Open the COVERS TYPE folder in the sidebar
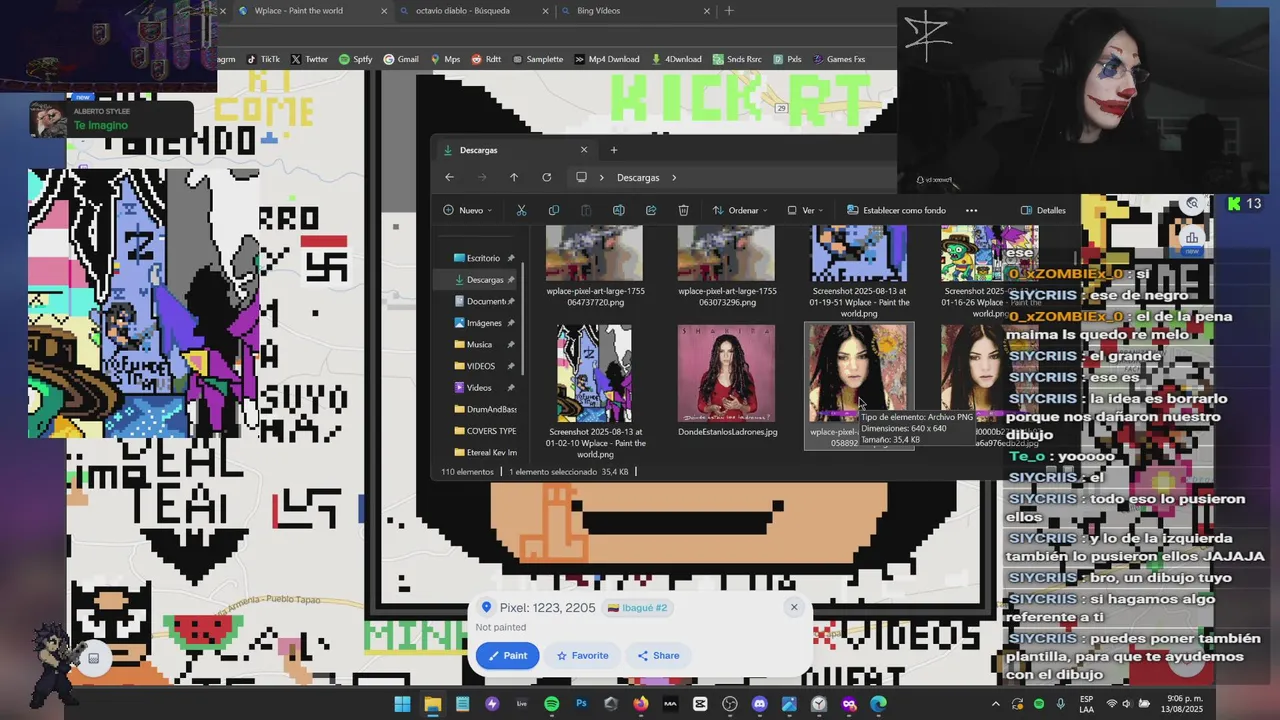The image size is (1280, 720). pyautogui.click(x=485, y=430)
